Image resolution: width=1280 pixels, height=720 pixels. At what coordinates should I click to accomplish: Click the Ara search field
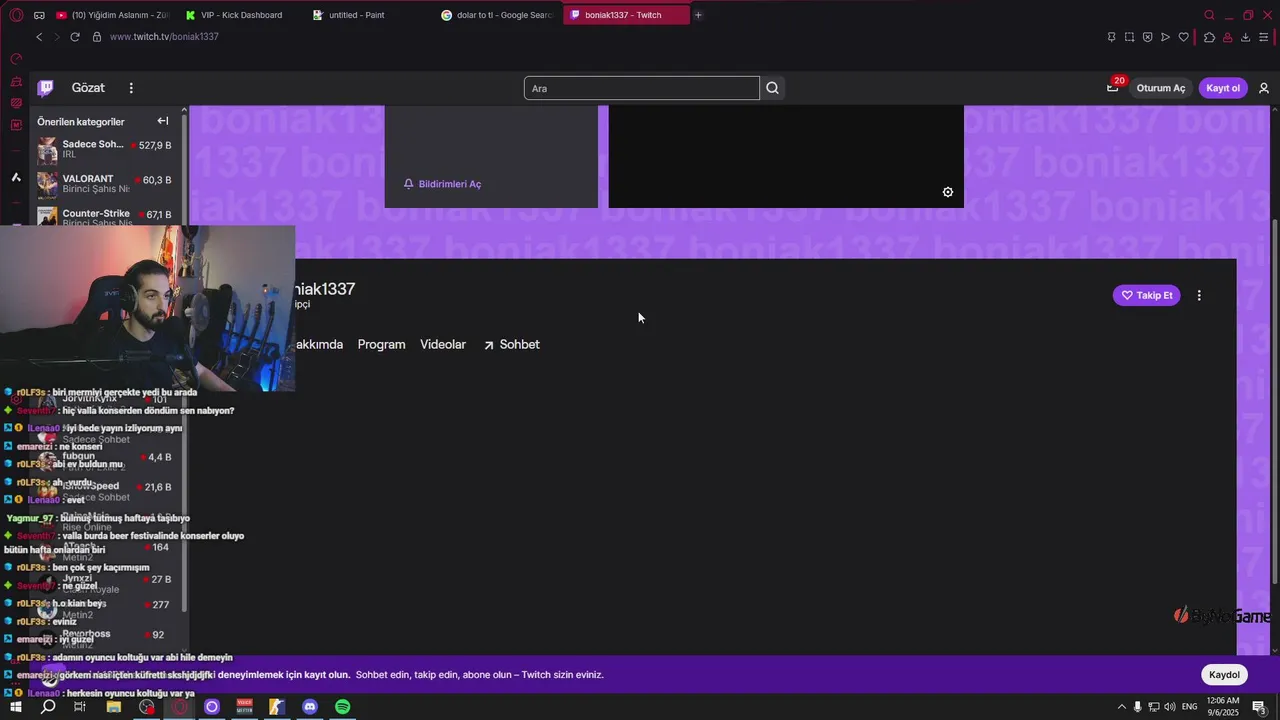[642, 88]
